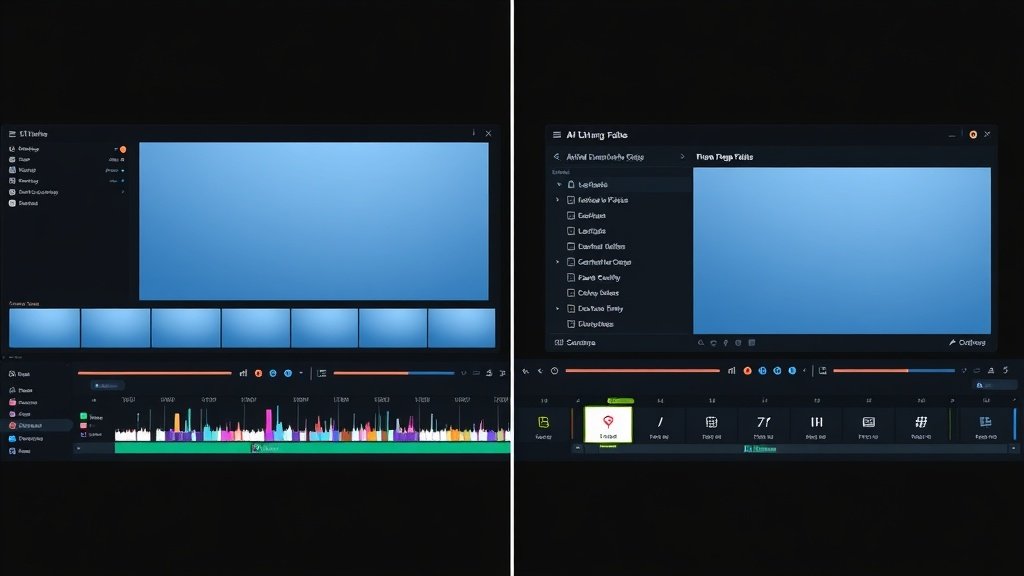Screen dimensions: 1024x576
Task: Adjust the long orange slider in right toolbar
Action: (x=643, y=370)
